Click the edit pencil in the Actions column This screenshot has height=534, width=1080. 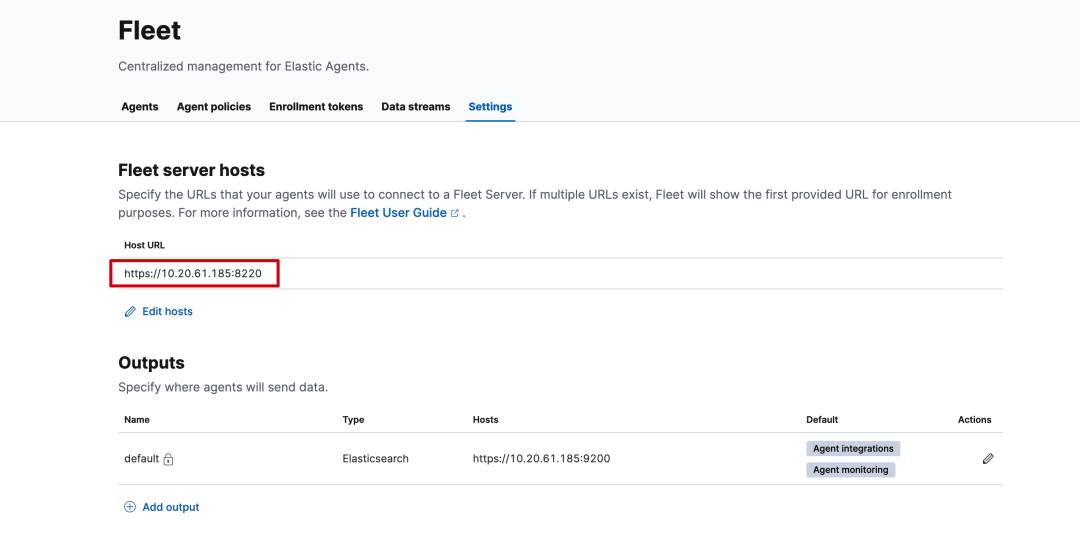(988, 459)
